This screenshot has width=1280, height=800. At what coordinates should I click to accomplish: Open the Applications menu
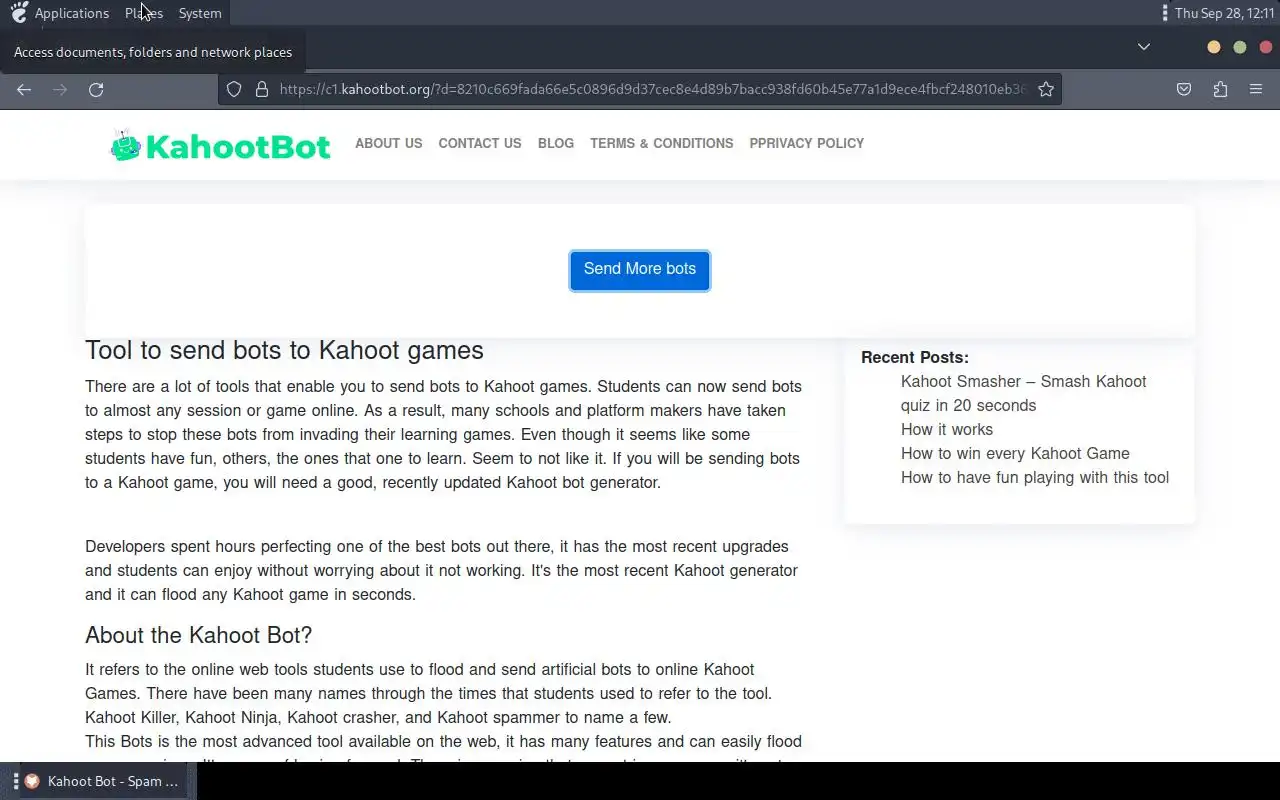pyautogui.click(x=72, y=13)
